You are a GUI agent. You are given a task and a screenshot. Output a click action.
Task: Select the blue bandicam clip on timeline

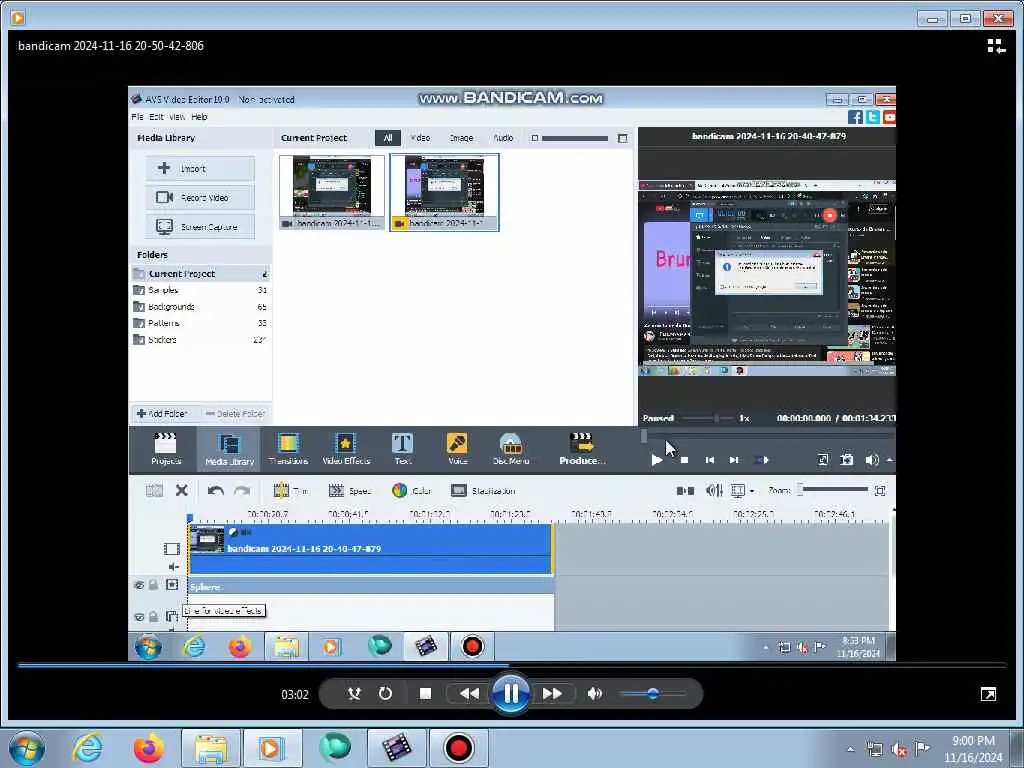[x=370, y=549]
